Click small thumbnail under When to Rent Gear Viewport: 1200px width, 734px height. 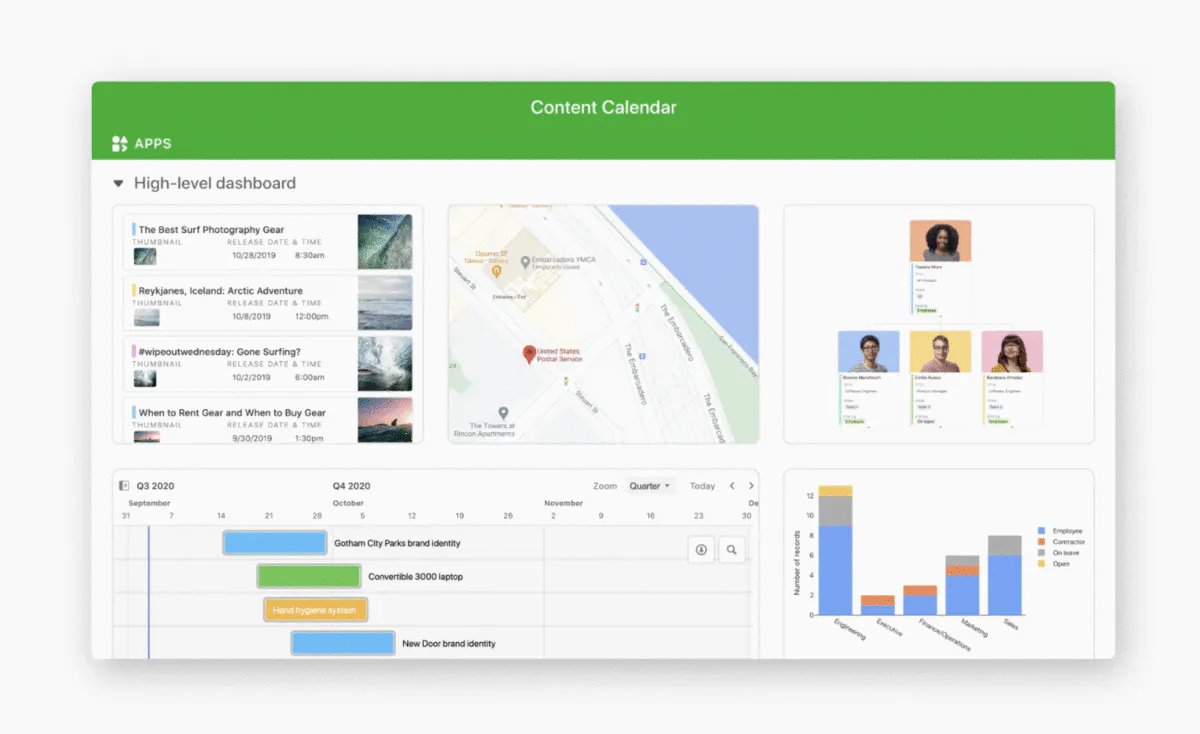point(145,438)
